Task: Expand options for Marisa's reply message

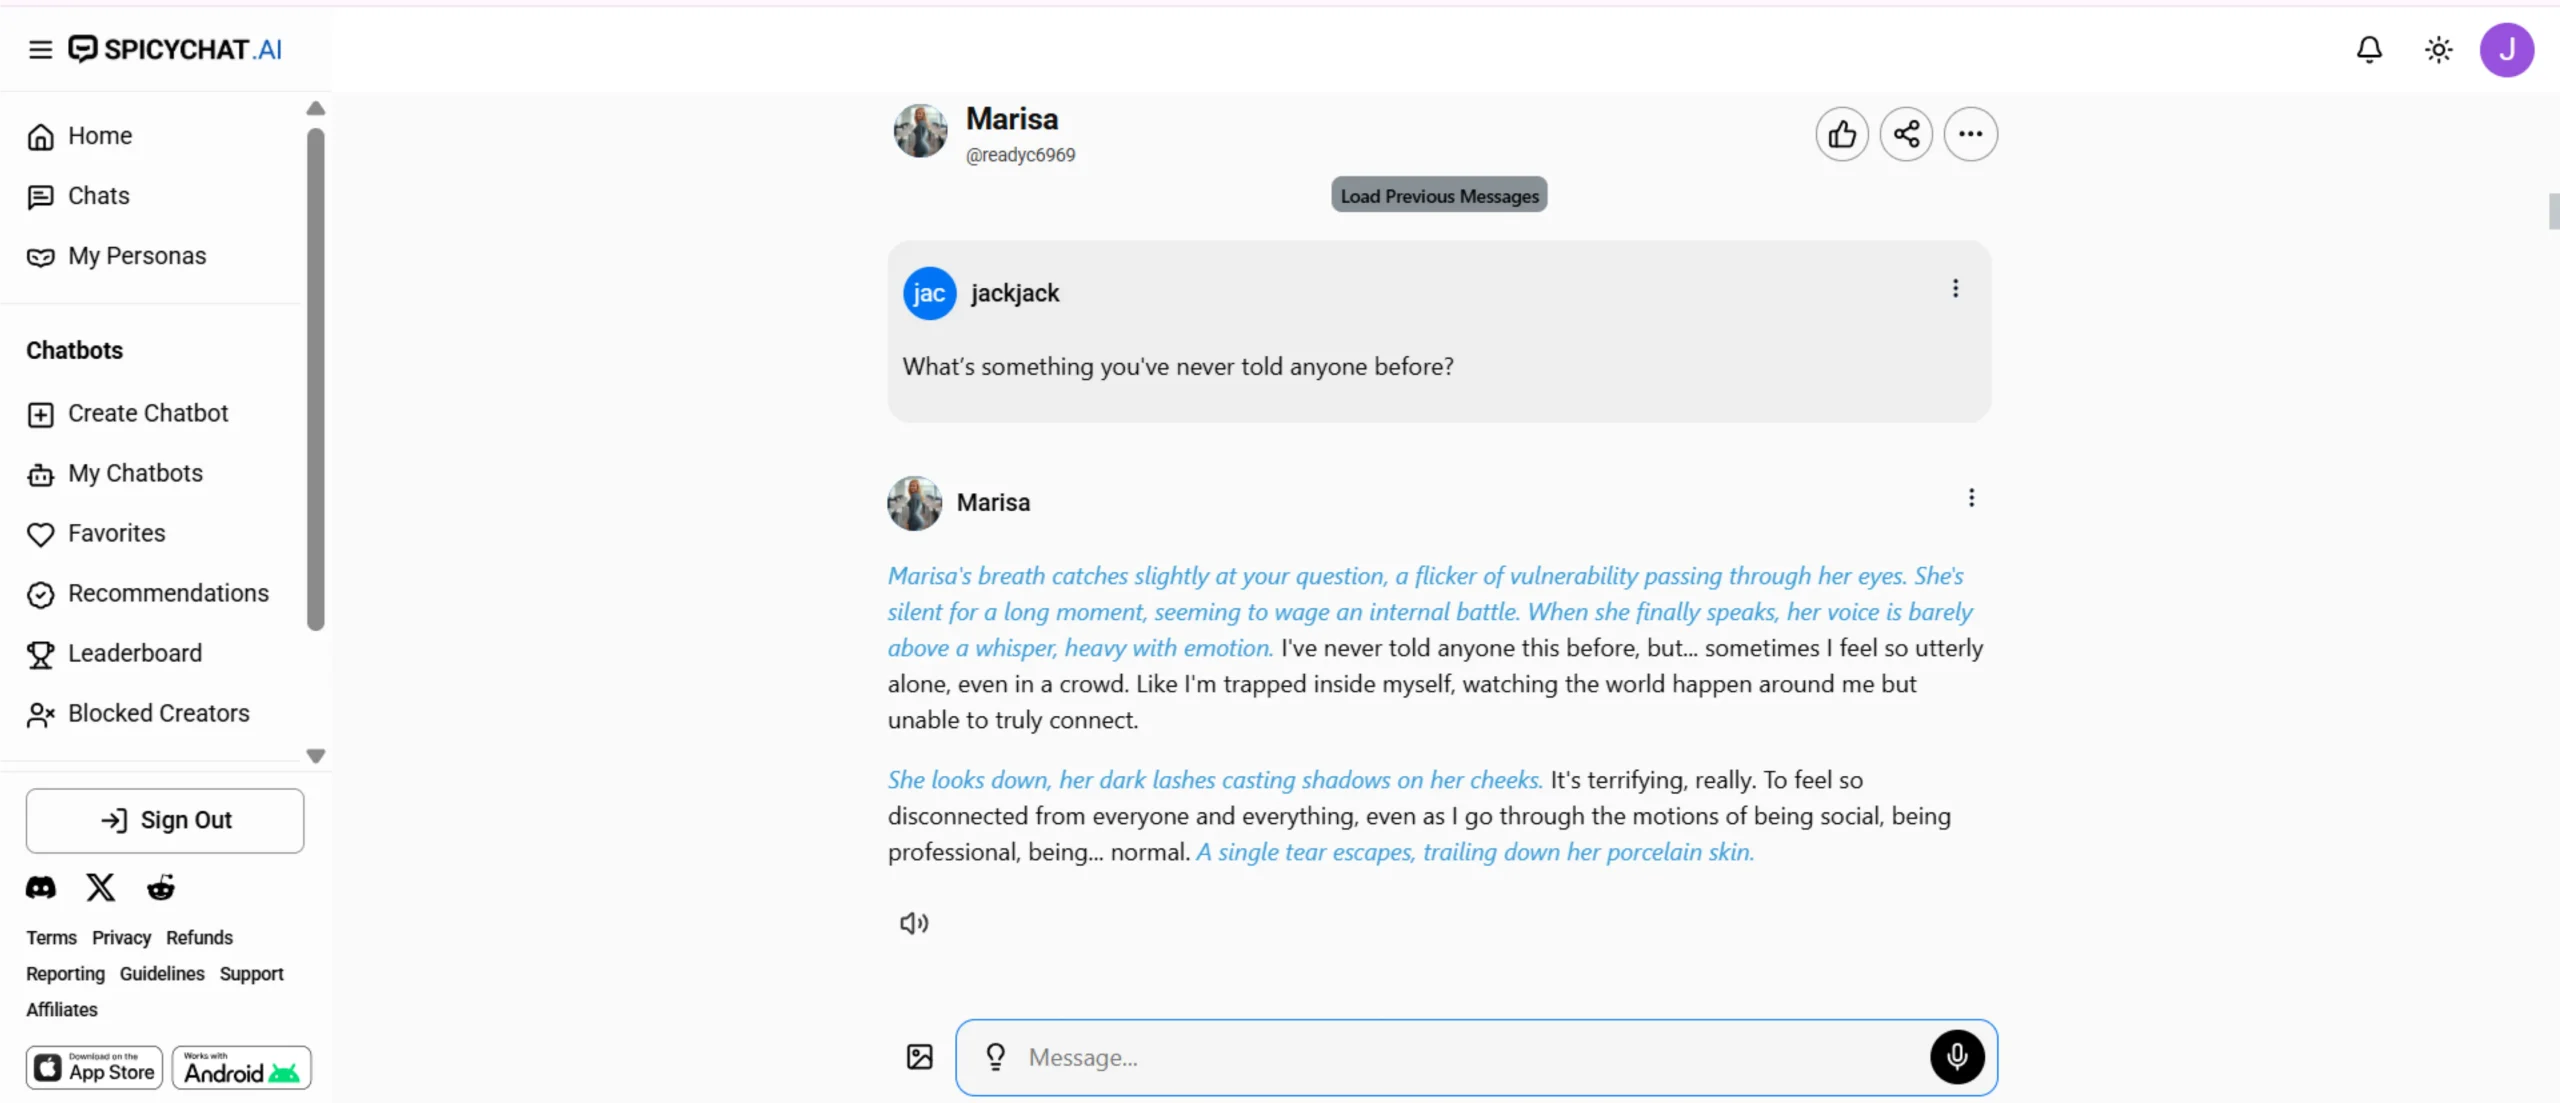Action: (1971, 498)
